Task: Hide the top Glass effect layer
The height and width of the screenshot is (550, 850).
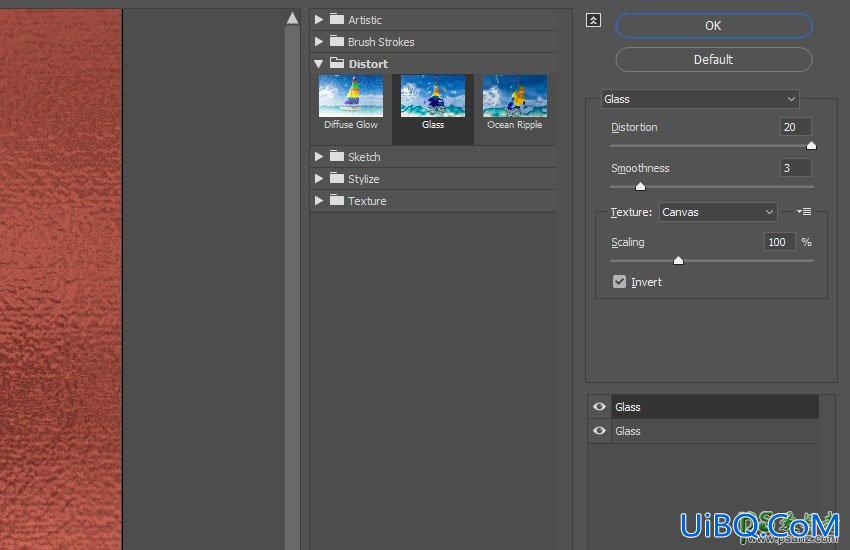Action: click(x=599, y=406)
